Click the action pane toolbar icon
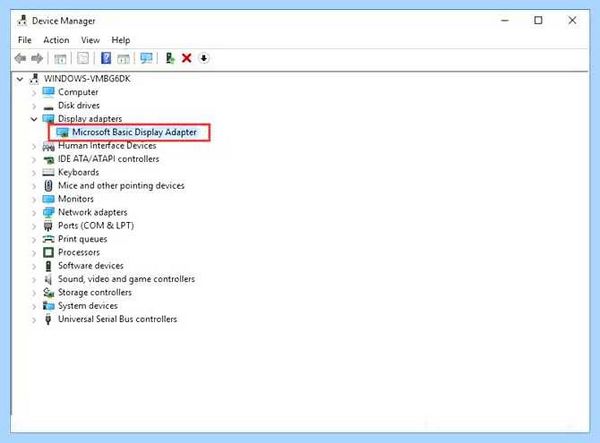The image size is (600, 443). coord(123,59)
